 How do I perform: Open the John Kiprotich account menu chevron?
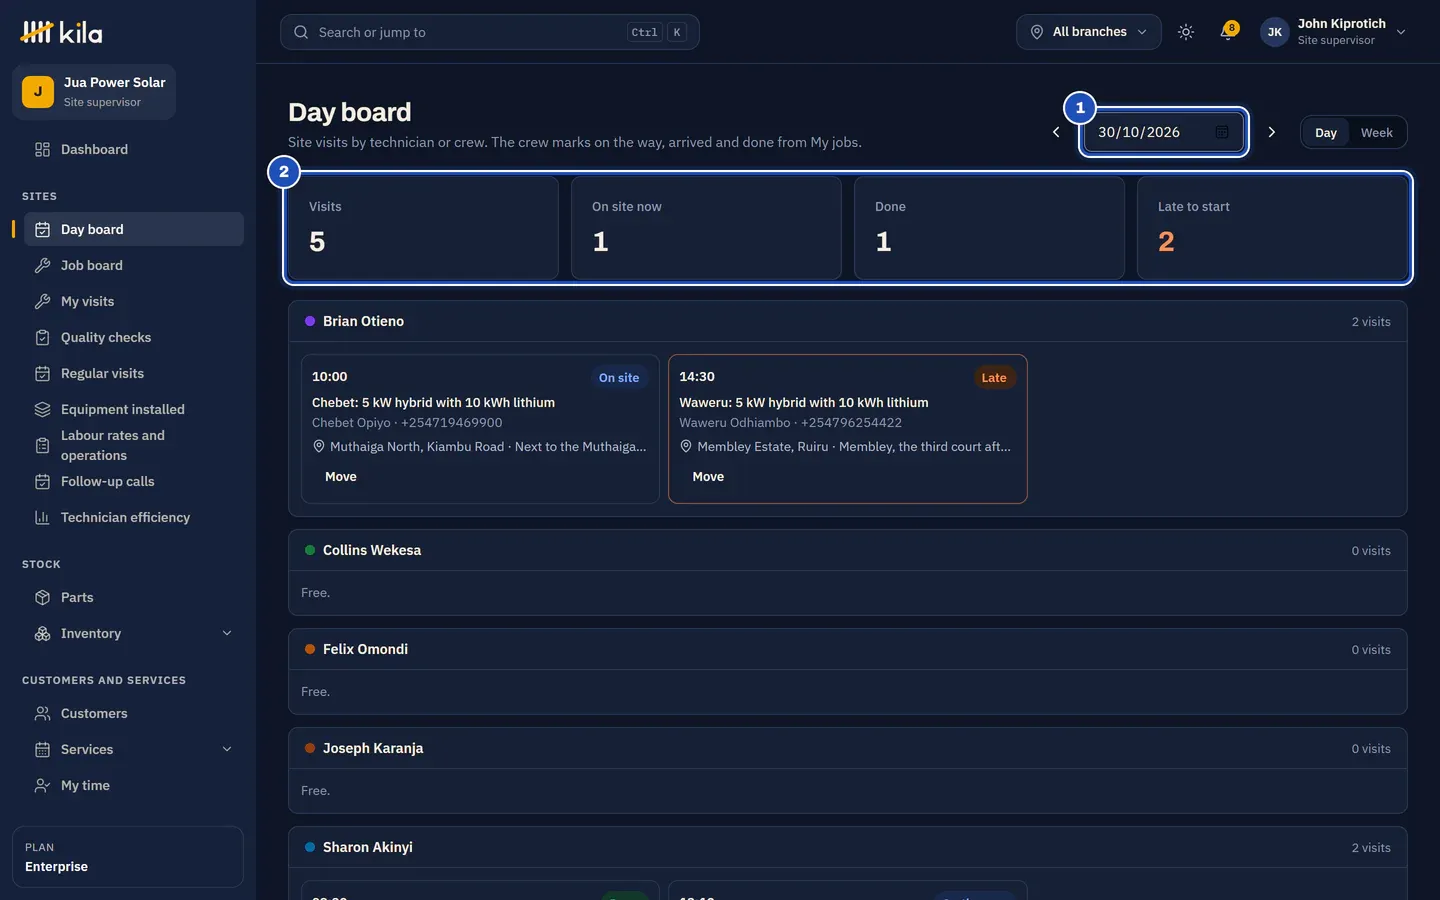tap(1401, 32)
